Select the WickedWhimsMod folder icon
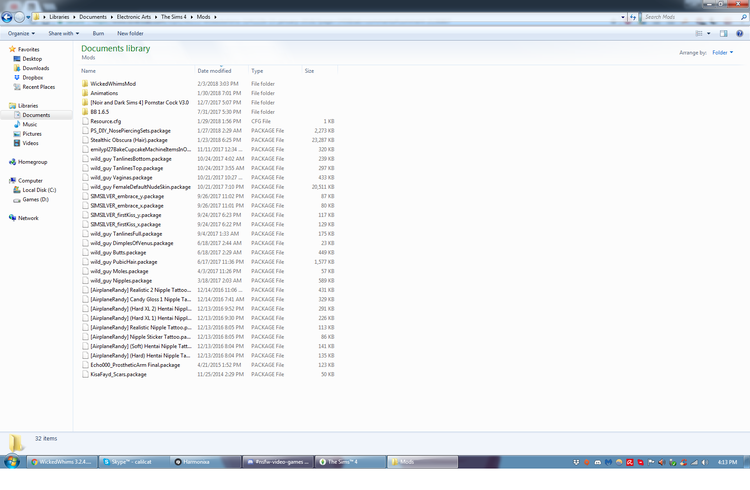The width and height of the screenshot is (750, 490). (85, 84)
